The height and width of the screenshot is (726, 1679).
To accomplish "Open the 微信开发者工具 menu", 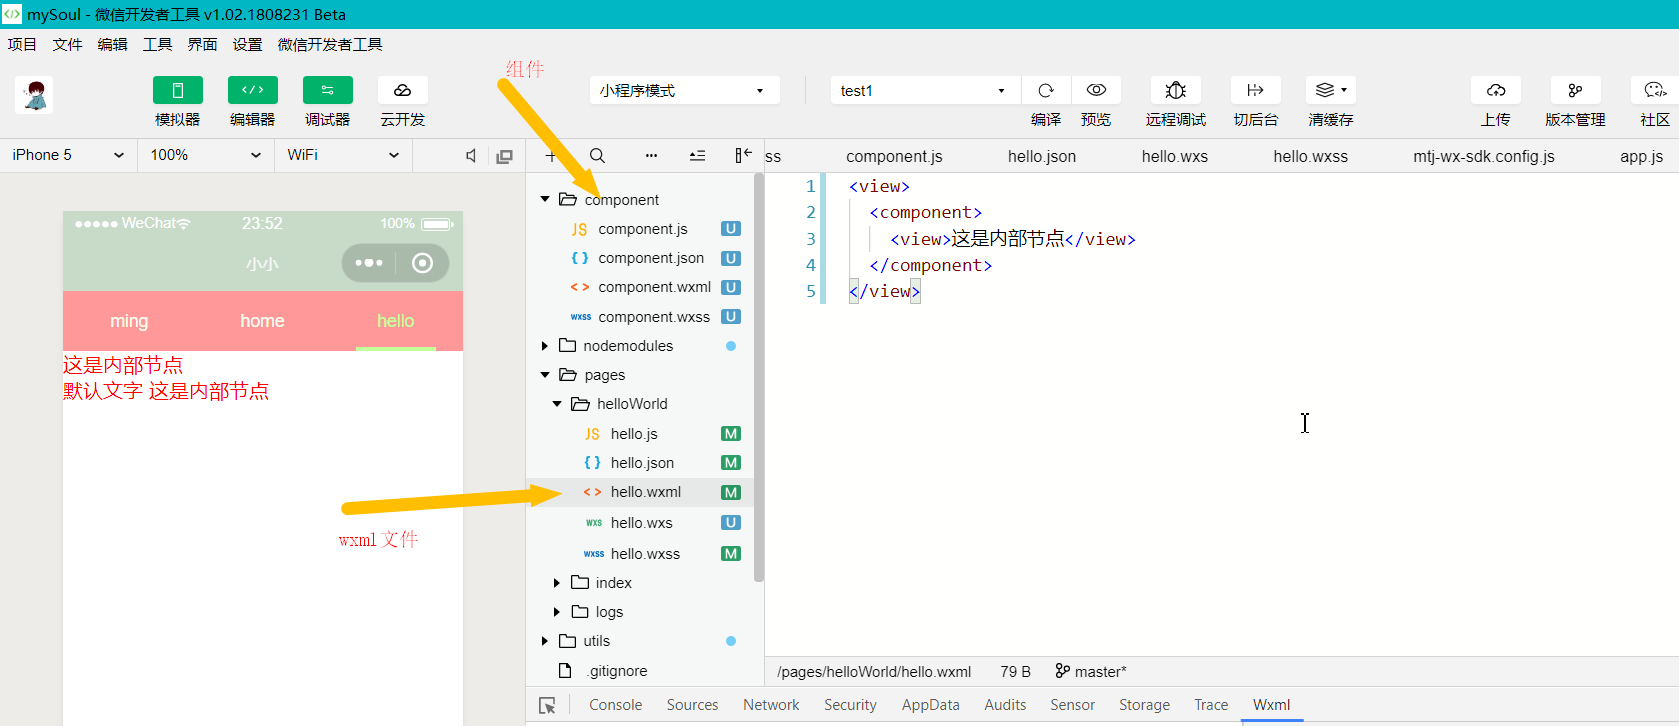I will (330, 44).
